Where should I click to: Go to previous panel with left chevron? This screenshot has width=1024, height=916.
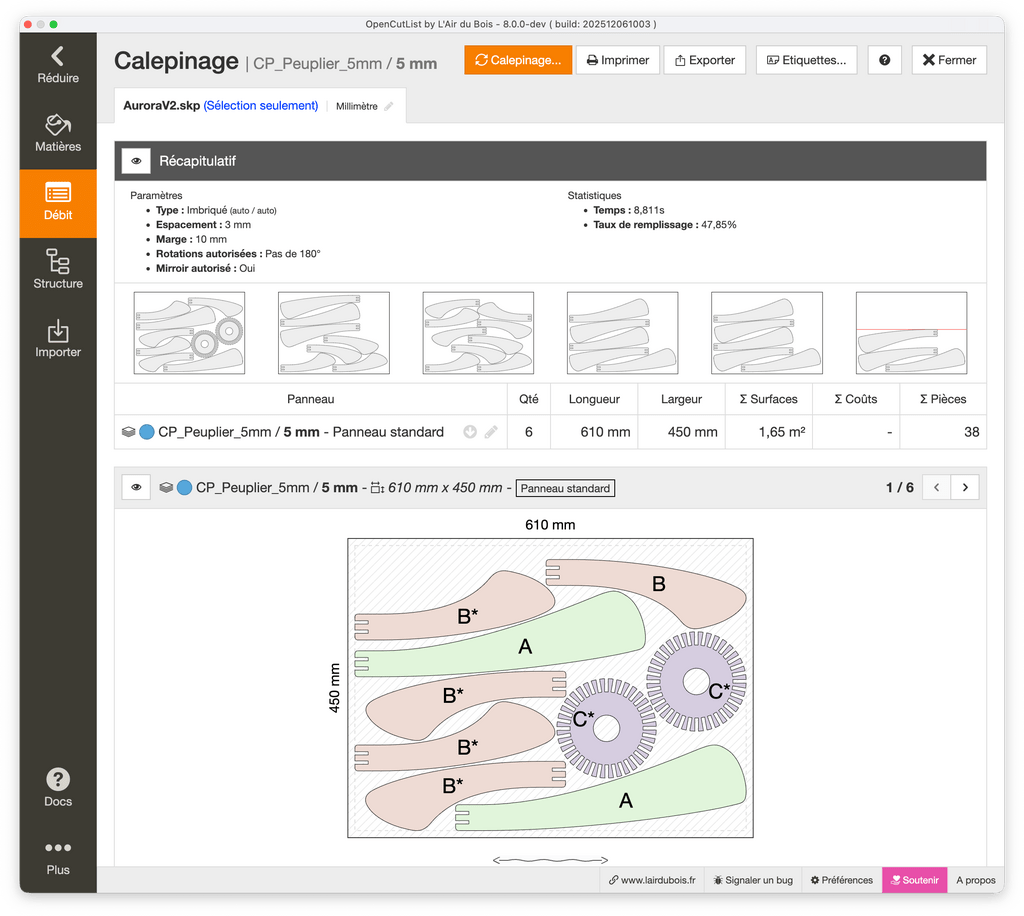tap(936, 488)
